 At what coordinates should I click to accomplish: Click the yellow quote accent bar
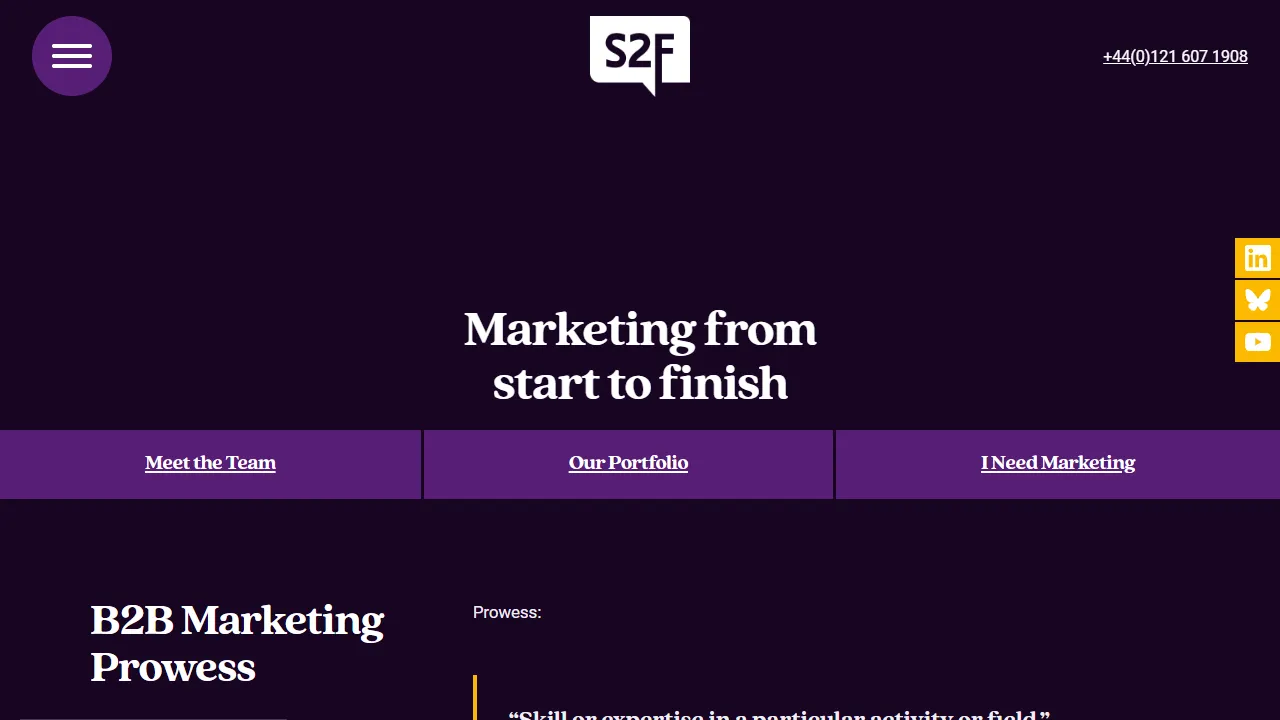pyautogui.click(x=475, y=698)
